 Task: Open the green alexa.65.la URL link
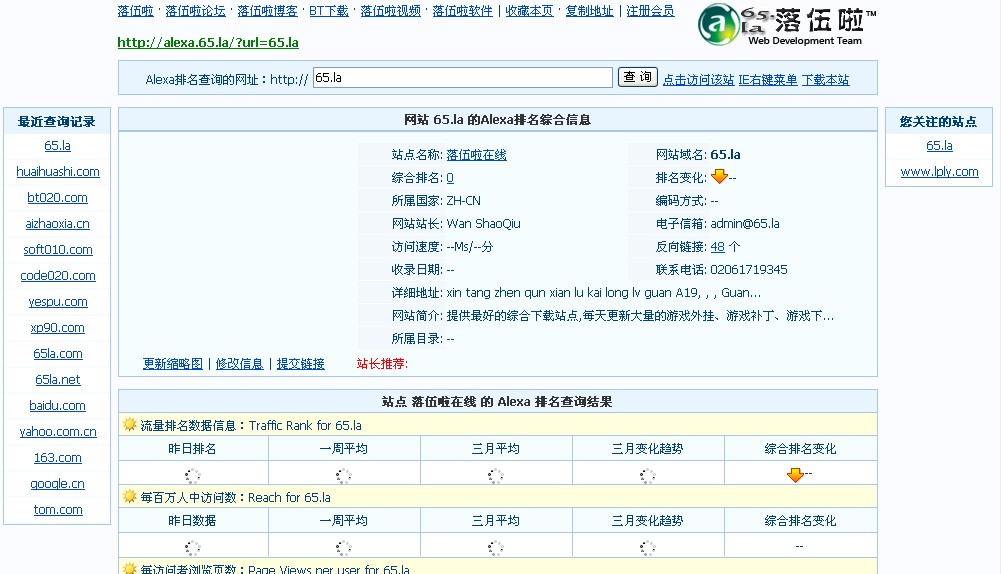point(208,43)
